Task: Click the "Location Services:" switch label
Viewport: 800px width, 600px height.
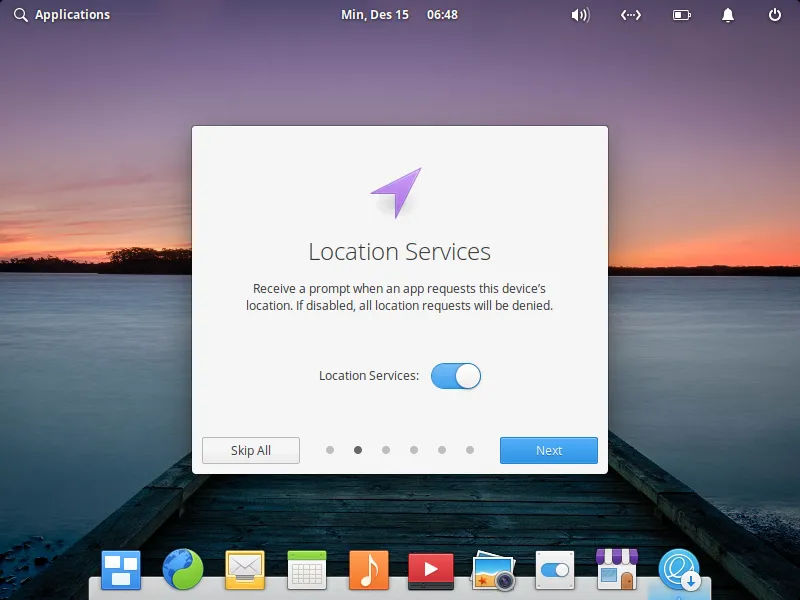Action: pyautogui.click(x=369, y=376)
